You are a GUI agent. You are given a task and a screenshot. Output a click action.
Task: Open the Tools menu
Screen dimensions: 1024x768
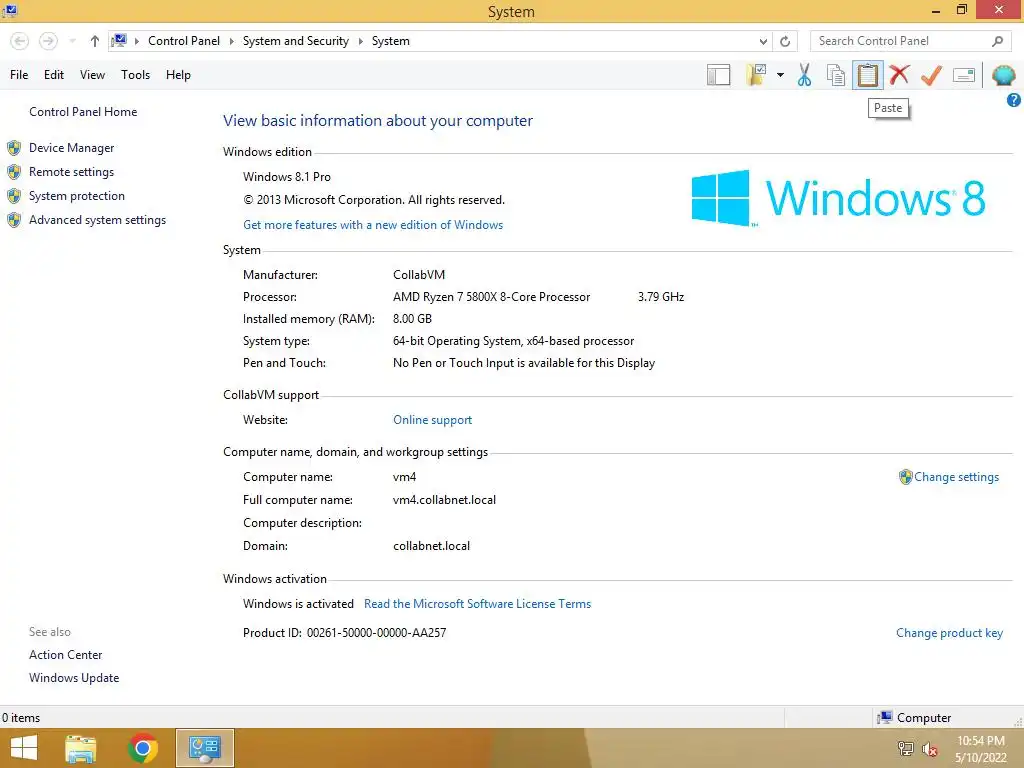point(135,75)
